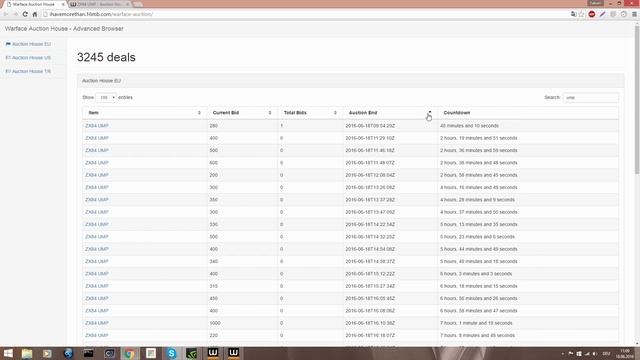Click the taskbar input language indicator
Screen dimensions: 640x360
[x=607, y=354]
